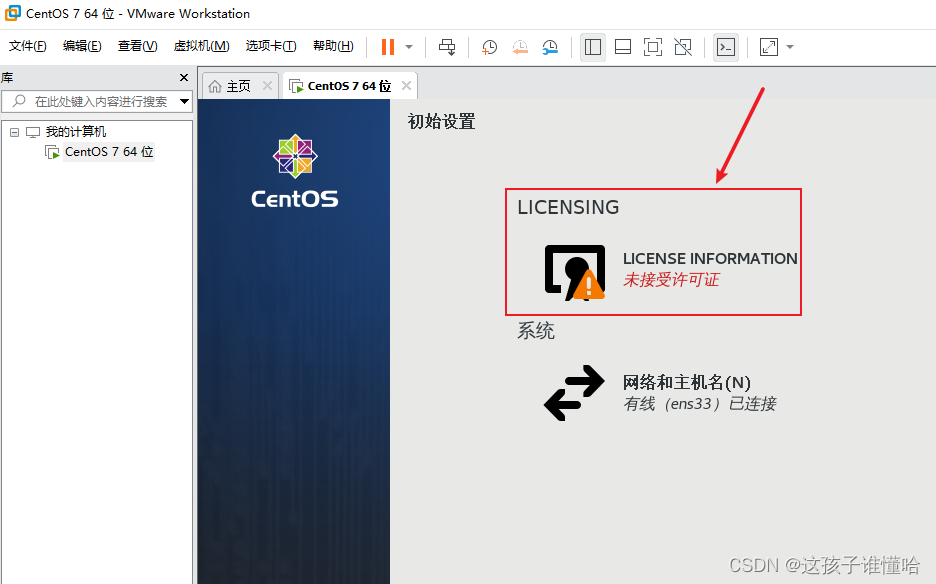This screenshot has height=584, width=936.
Task: Take a snapshot of the virtual machine
Action: 489,47
